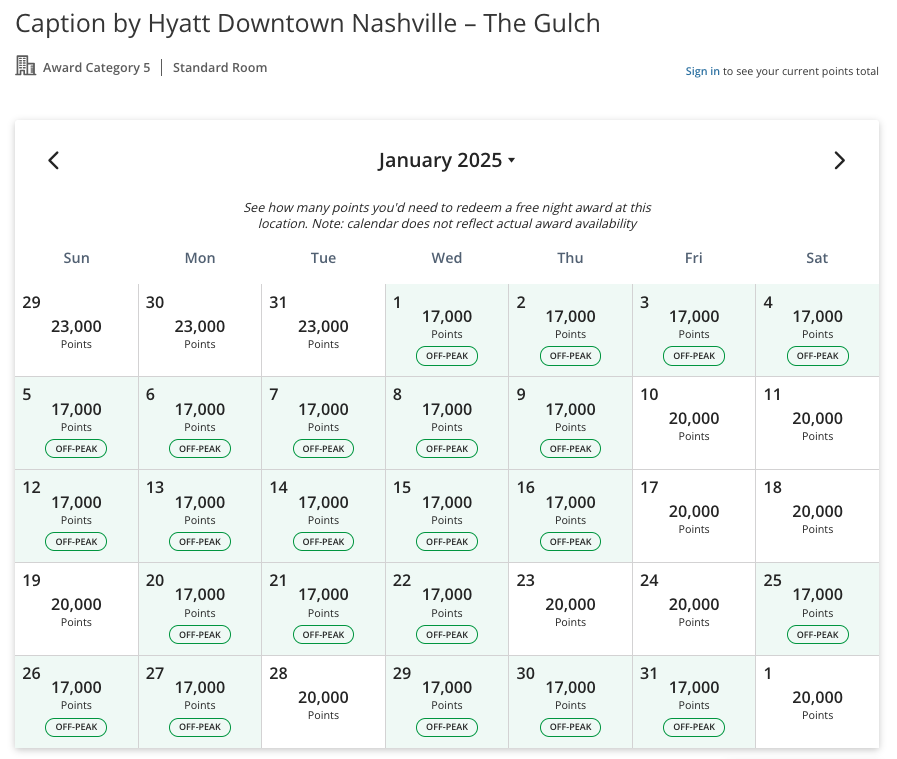The width and height of the screenshot is (897, 759).
Task: Select January 6 in the calendar
Action: [200, 423]
